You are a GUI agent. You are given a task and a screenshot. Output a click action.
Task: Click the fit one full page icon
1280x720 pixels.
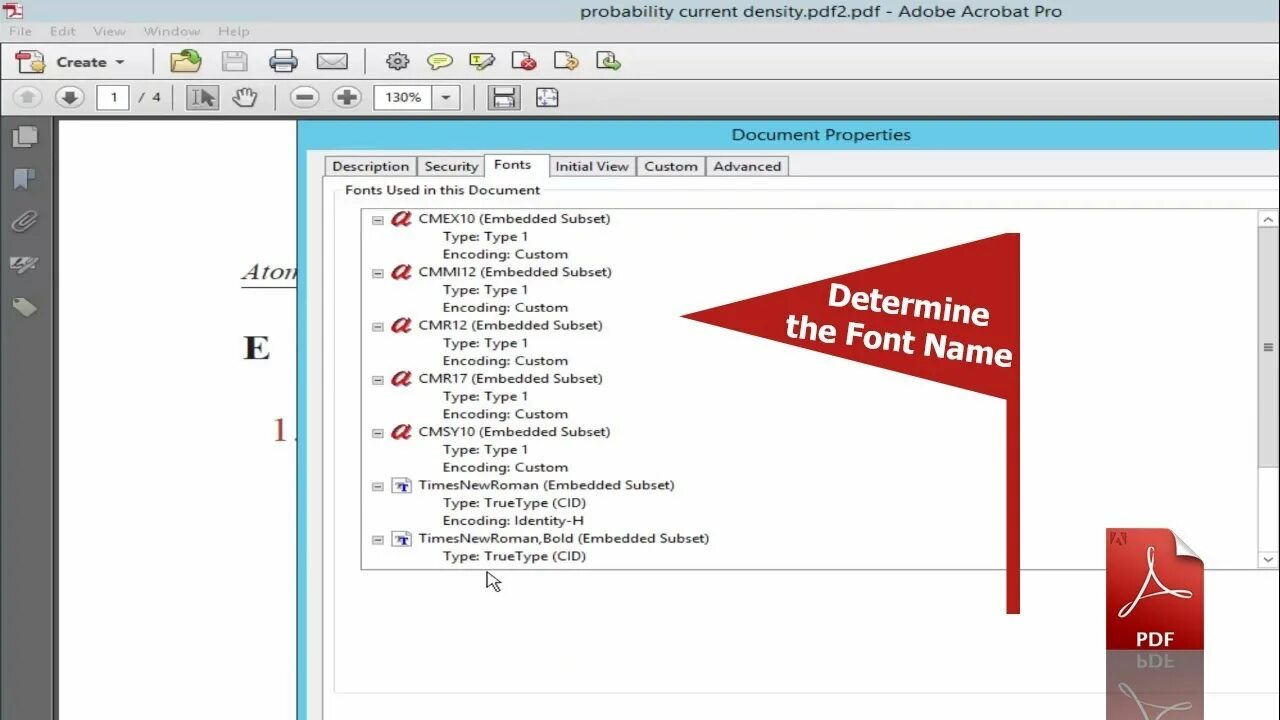[547, 97]
